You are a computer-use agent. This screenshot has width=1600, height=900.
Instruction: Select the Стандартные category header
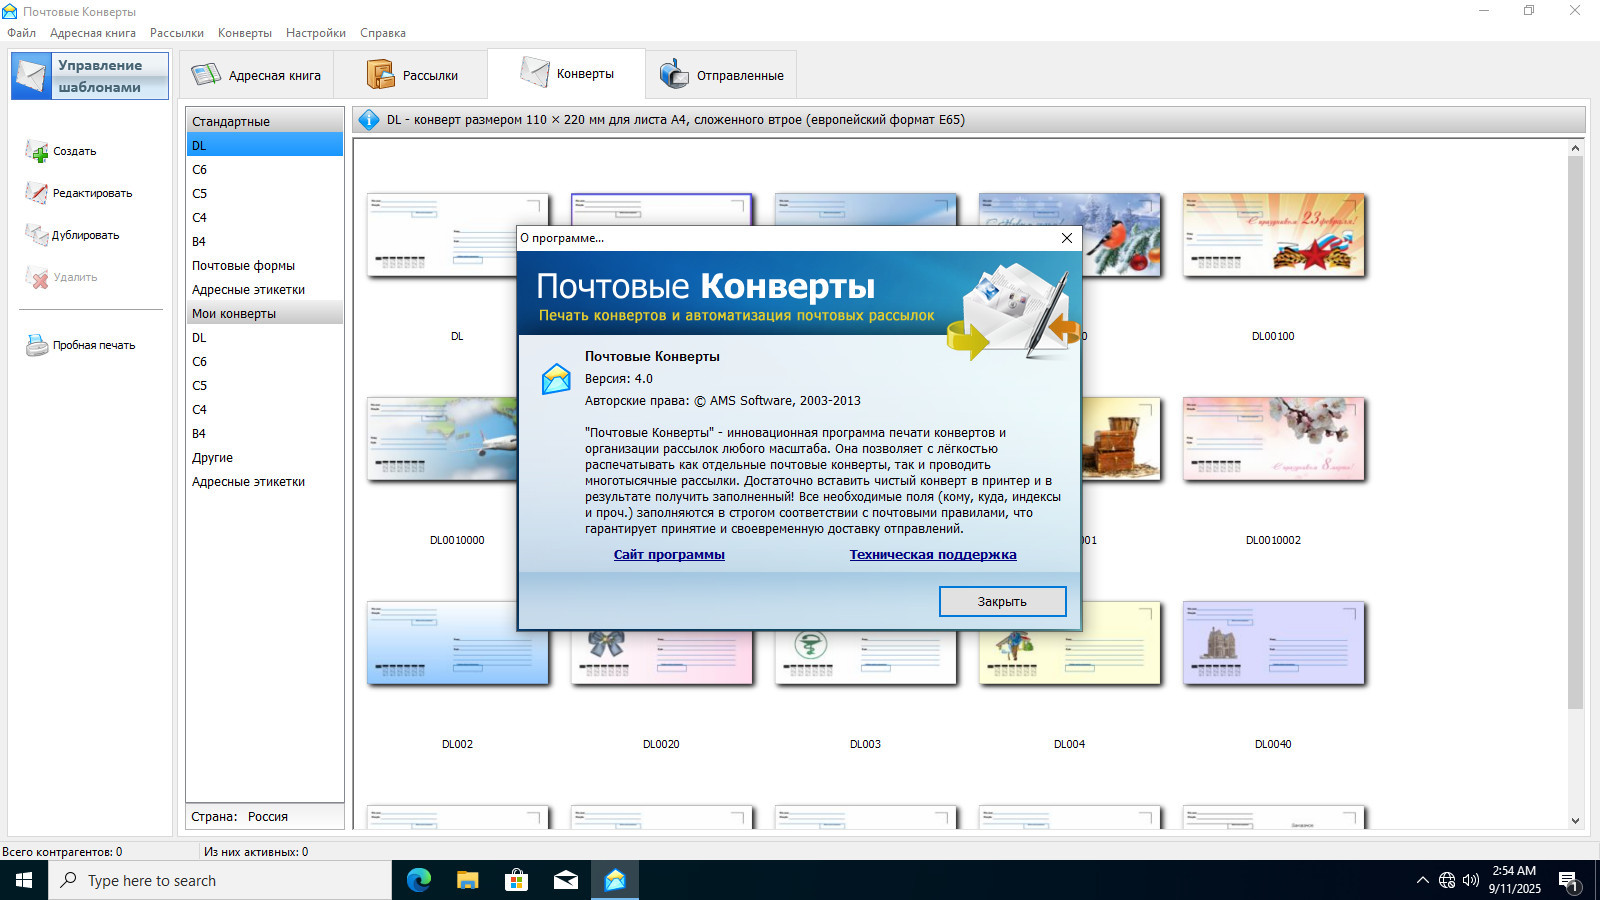pos(265,121)
